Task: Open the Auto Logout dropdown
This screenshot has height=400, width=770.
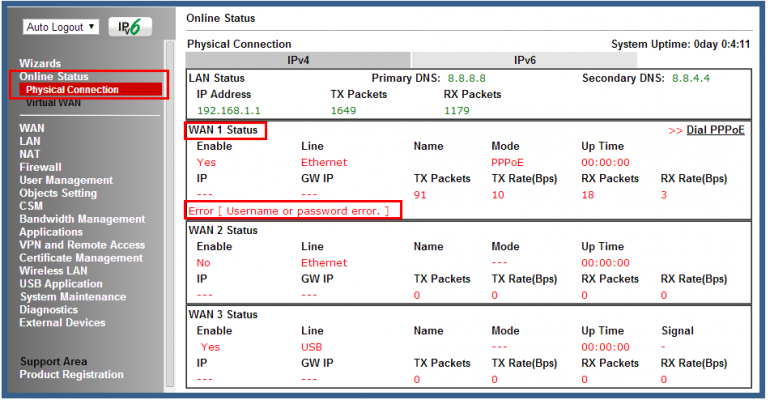Action: point(61,27)
